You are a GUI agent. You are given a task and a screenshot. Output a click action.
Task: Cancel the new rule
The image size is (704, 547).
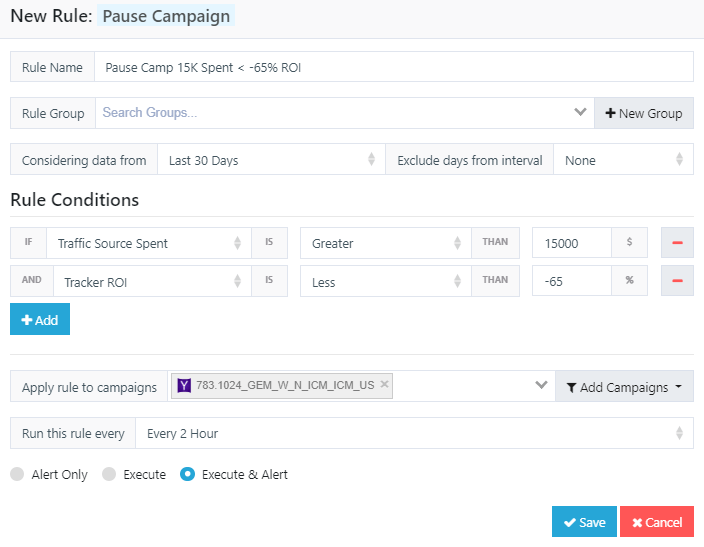pyautogui.click(x=657, y=522)
